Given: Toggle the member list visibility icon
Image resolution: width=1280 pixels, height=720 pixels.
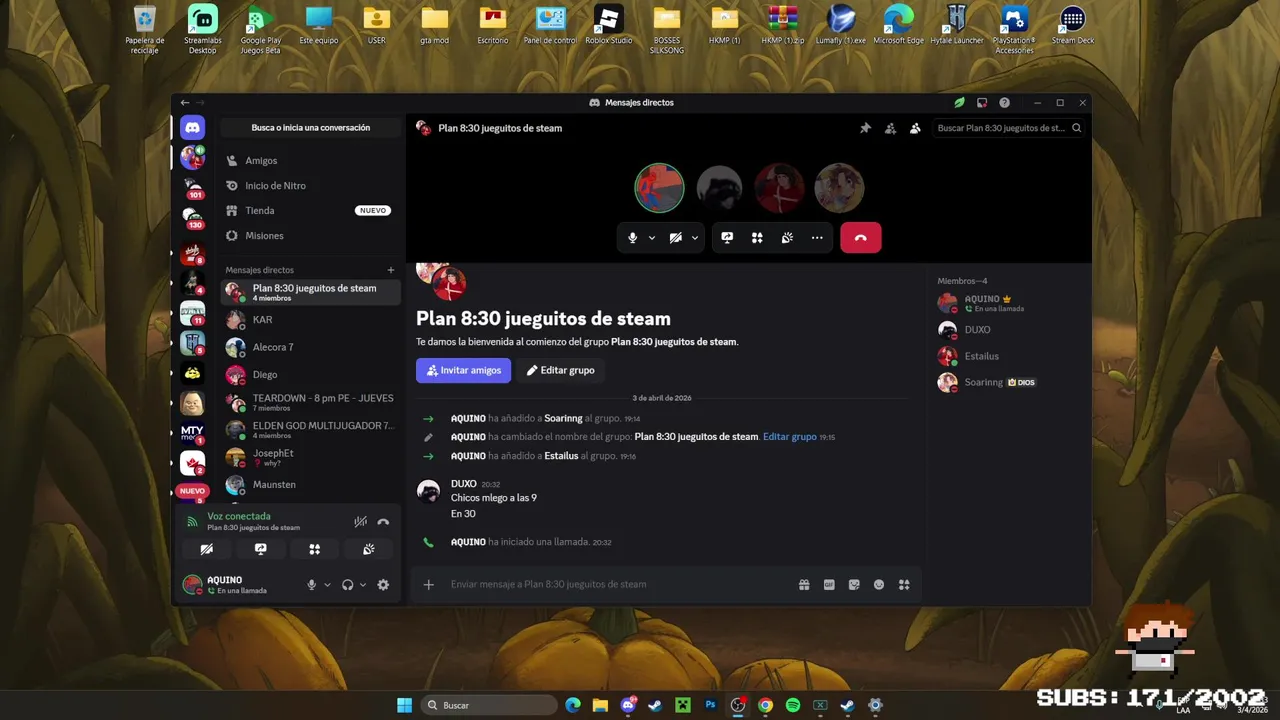Looking at the screenshot, I should (x=915, y=128).
